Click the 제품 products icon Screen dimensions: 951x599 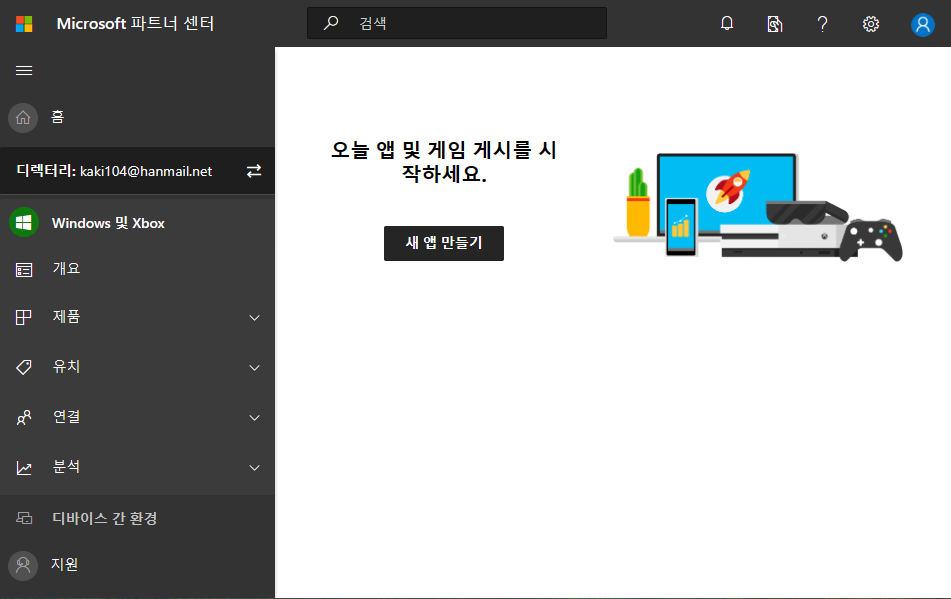click(x=24, y=317)
